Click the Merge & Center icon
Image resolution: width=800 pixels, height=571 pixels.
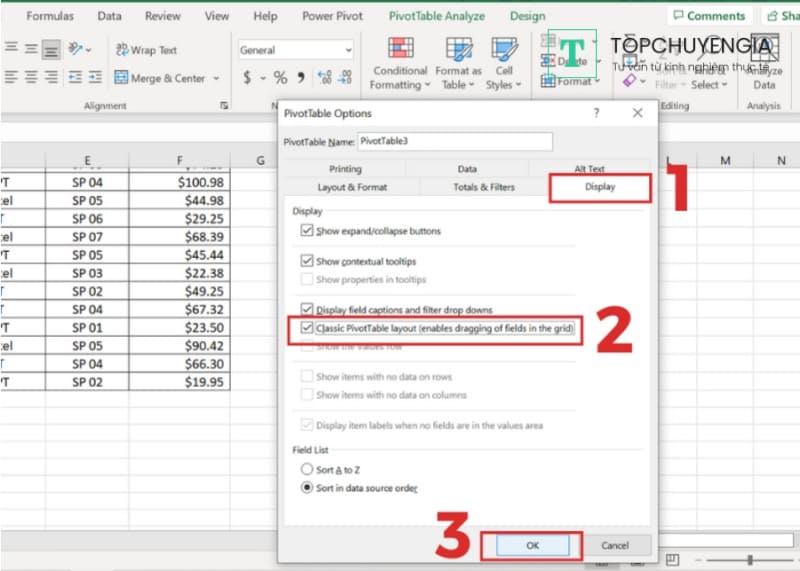tap(122, 78)
